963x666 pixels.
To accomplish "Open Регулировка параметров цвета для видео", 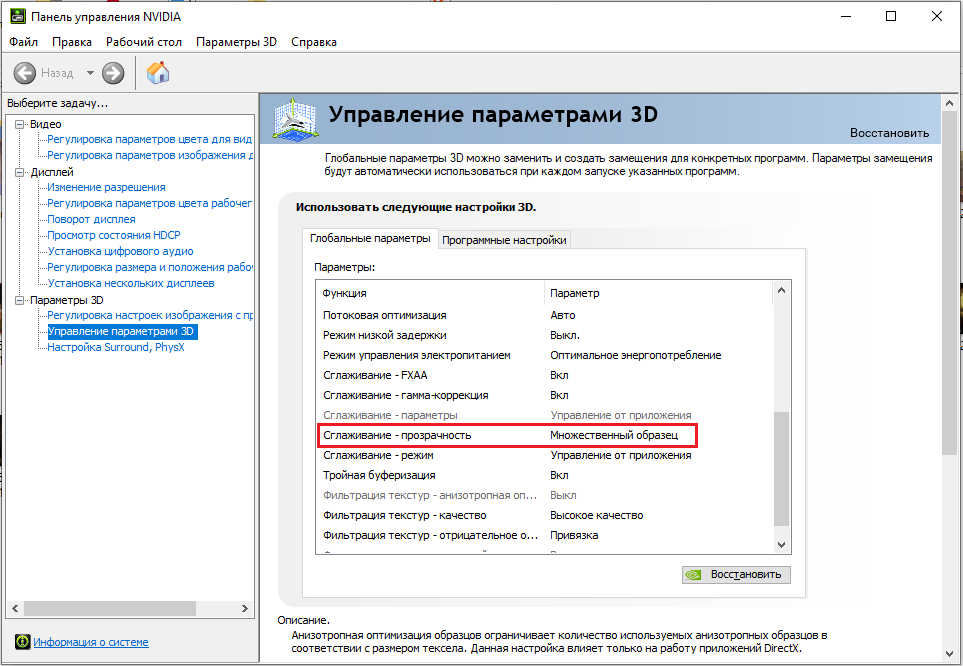I will (149, 139).
